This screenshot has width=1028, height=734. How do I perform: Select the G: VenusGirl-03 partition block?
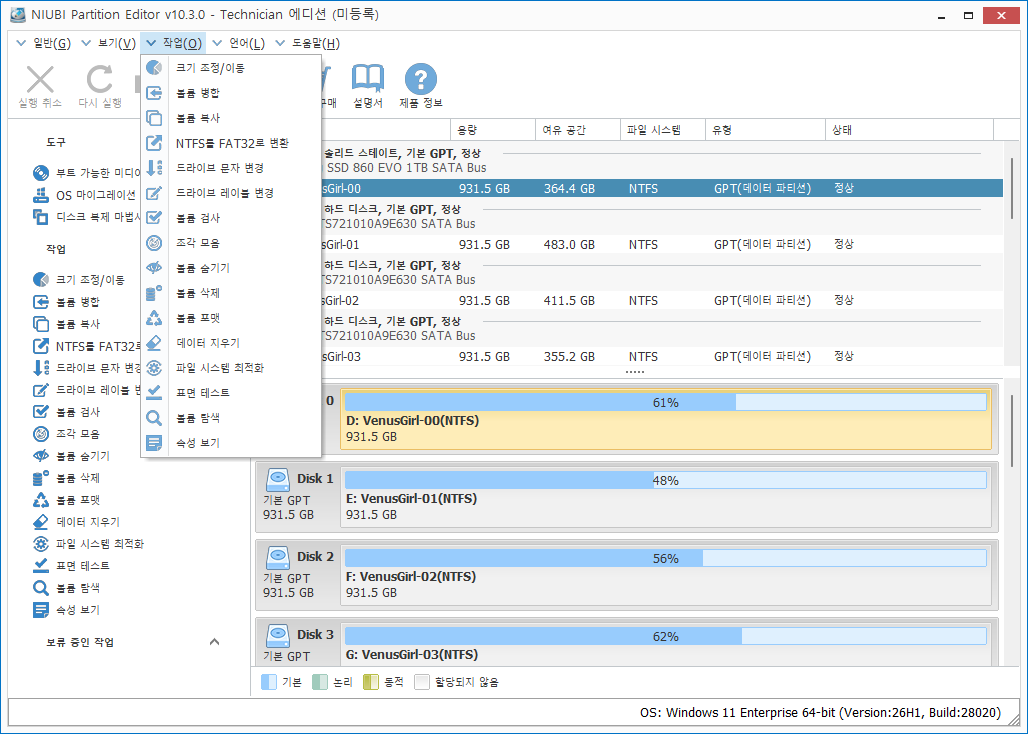665,644
